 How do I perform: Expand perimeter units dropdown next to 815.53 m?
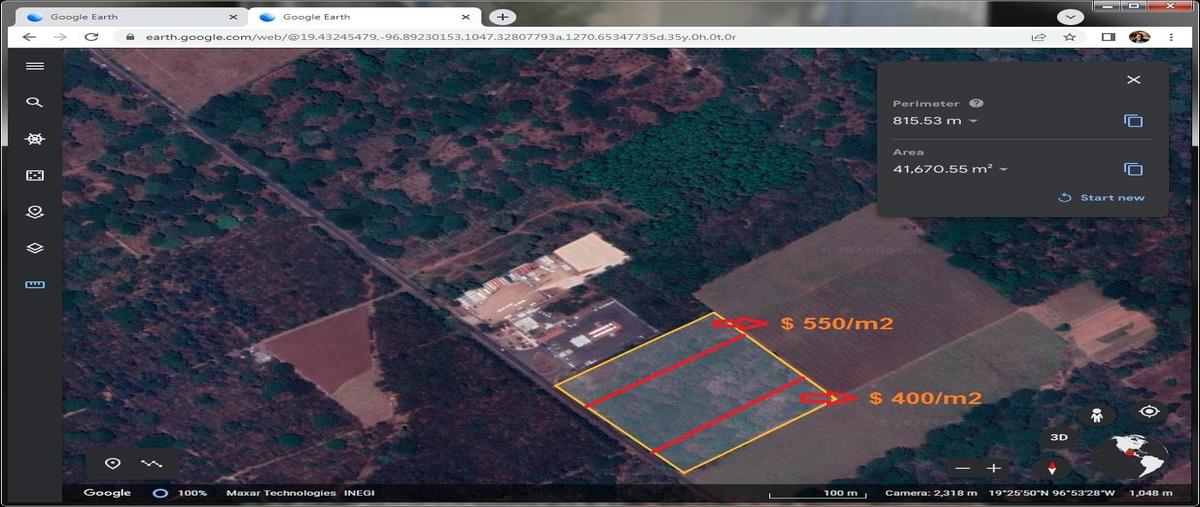point(974,121)
